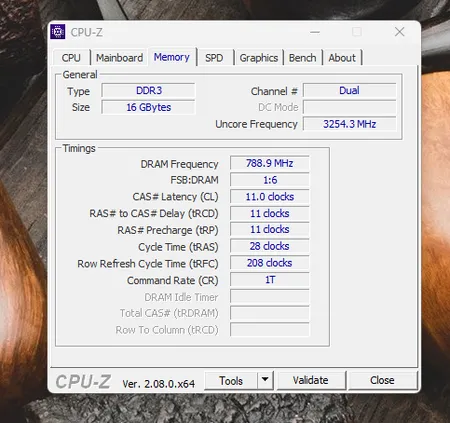Minimize the CPU-Z window
The width and height of the screenshot is (450, 423).
[315, 32]
